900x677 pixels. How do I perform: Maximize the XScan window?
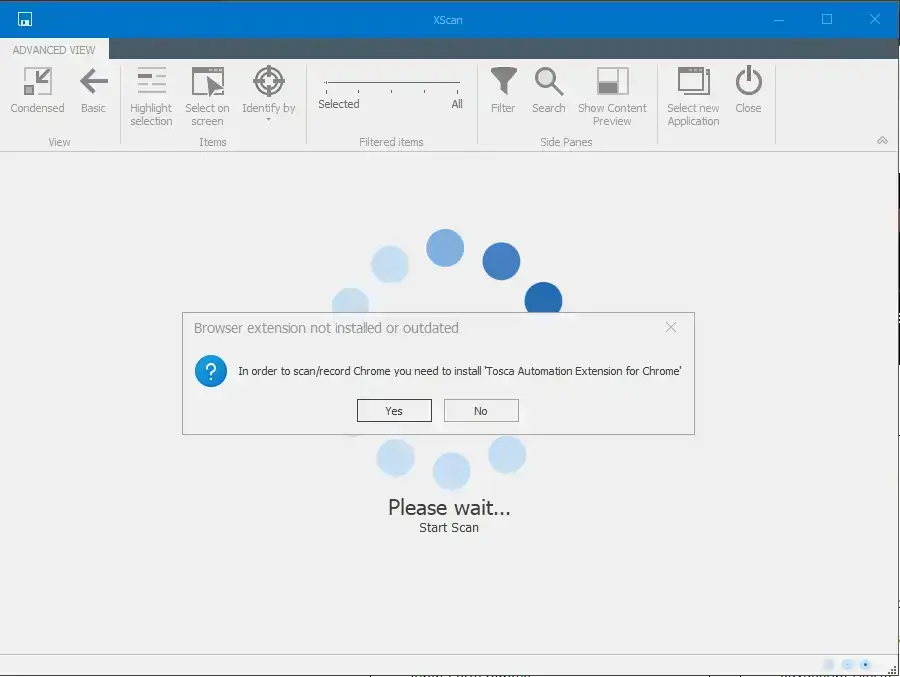[827, 19]
